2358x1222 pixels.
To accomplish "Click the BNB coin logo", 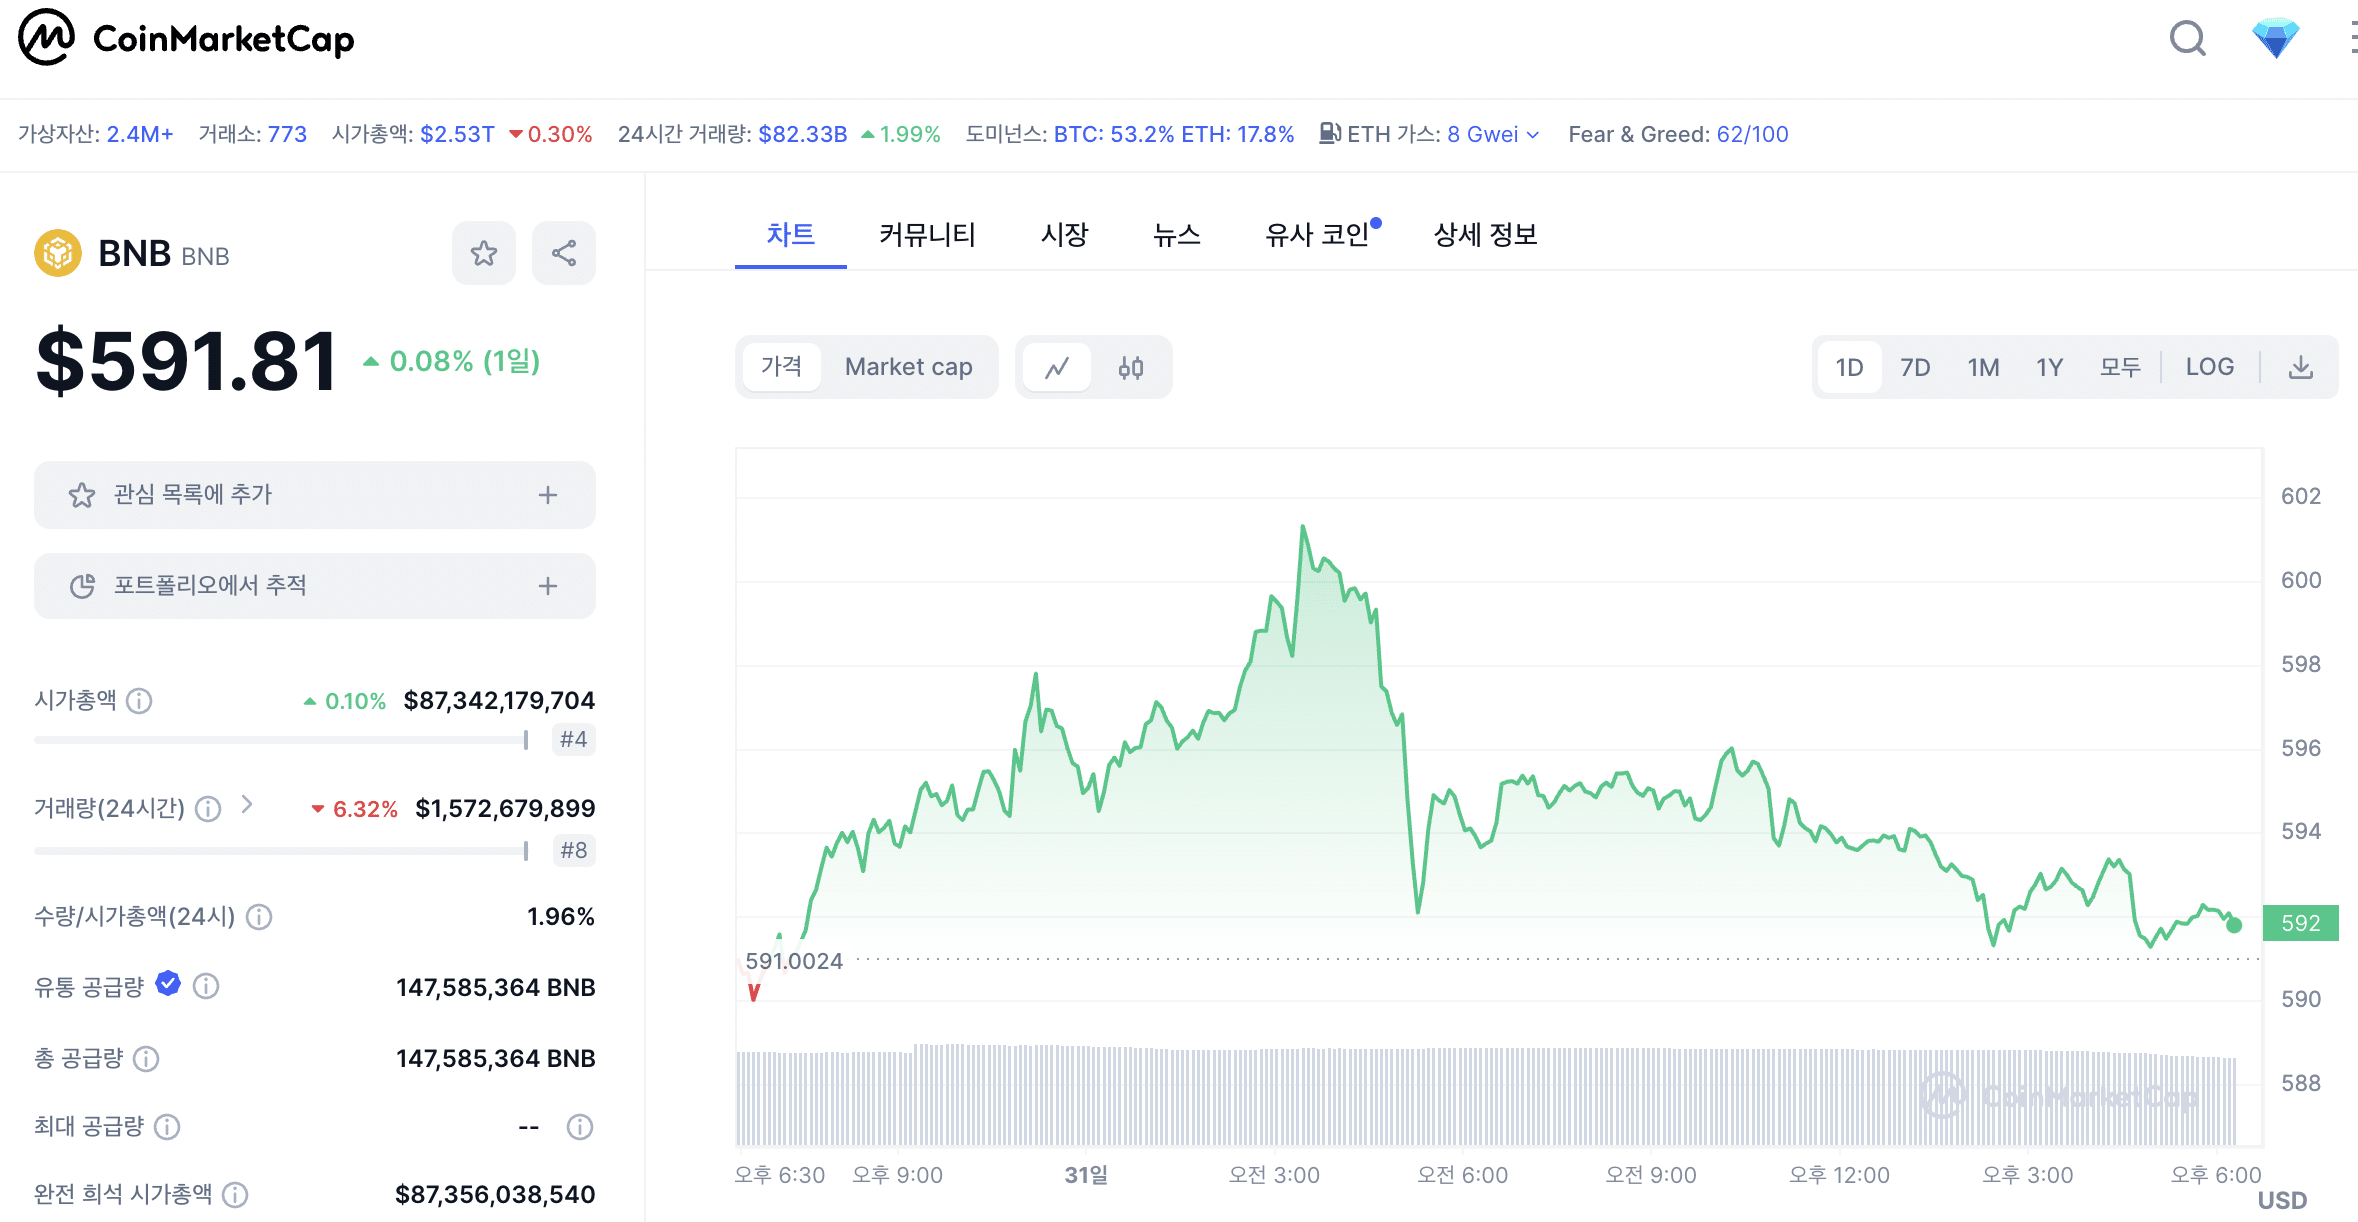I will [58, 253].
